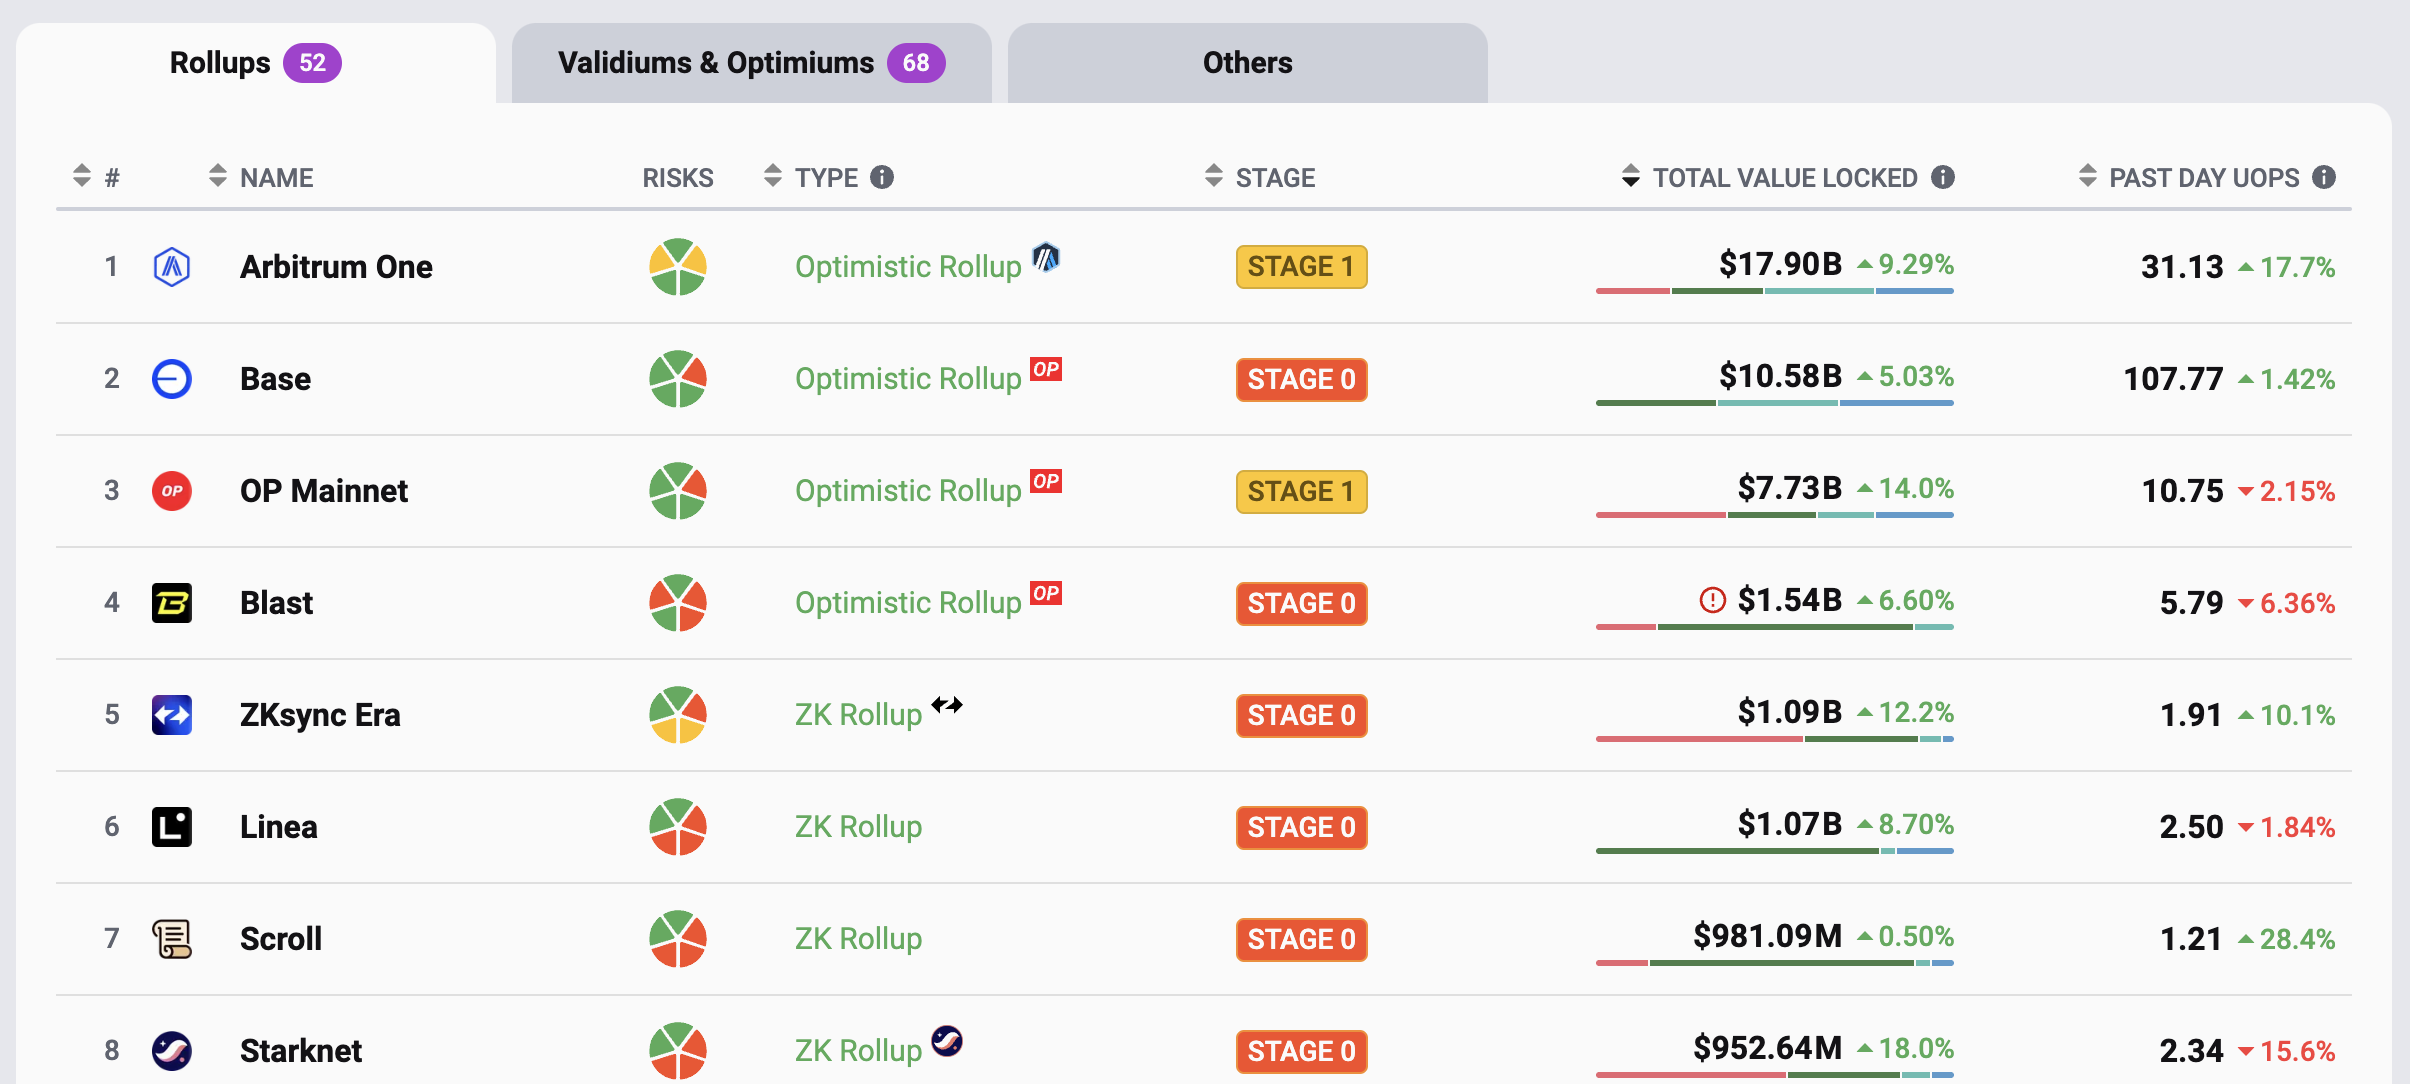2410x1084 pixels.
Task: Open Arbitrum One risk rosette
Action: [678, 267]
